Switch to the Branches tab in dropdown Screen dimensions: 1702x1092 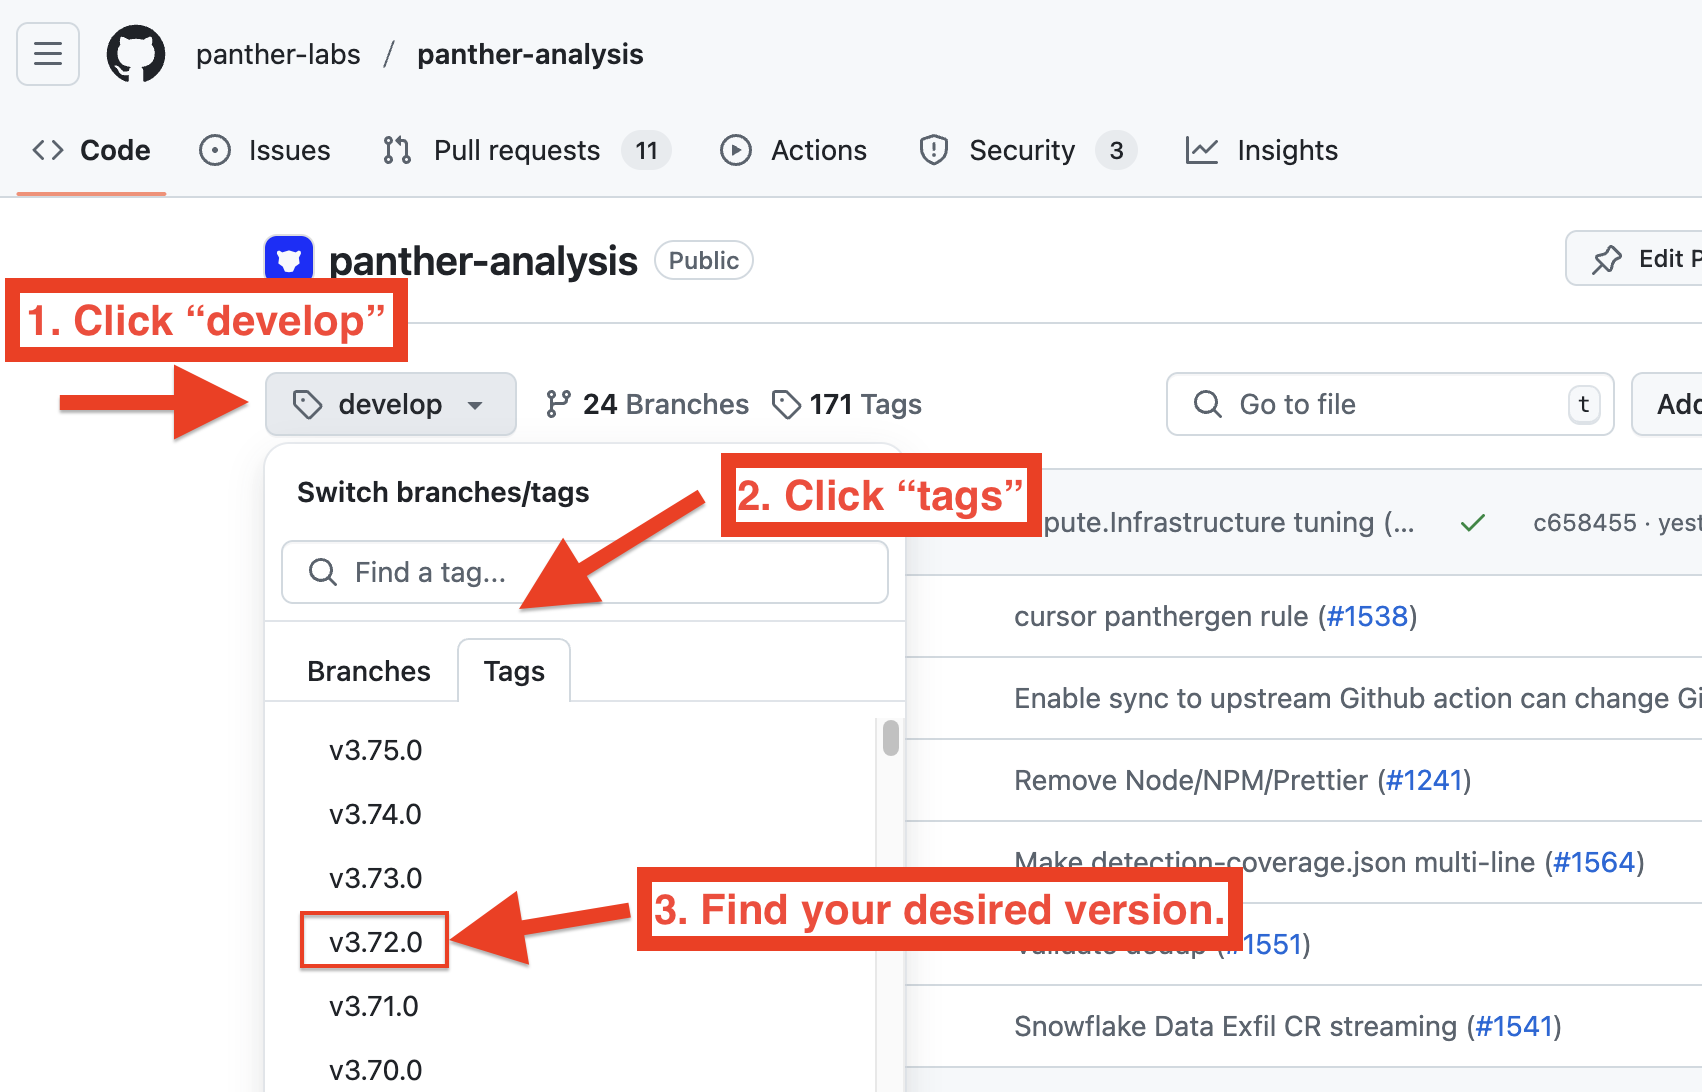(x=368, y=671)
